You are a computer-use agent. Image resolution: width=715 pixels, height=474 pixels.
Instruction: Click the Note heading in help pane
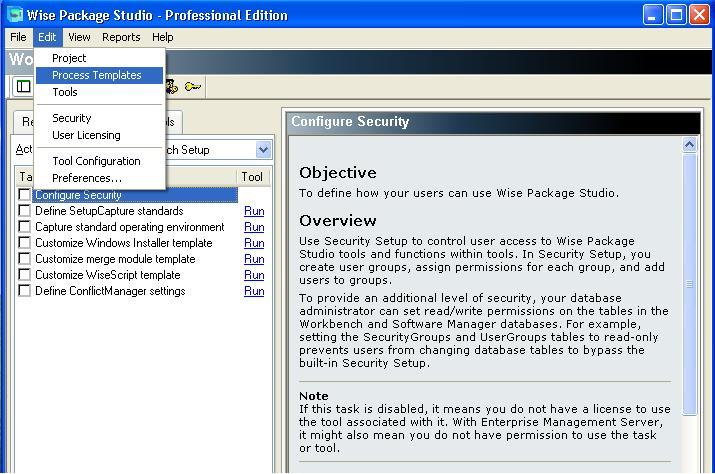pyautogui.click(x=314, y=396)
